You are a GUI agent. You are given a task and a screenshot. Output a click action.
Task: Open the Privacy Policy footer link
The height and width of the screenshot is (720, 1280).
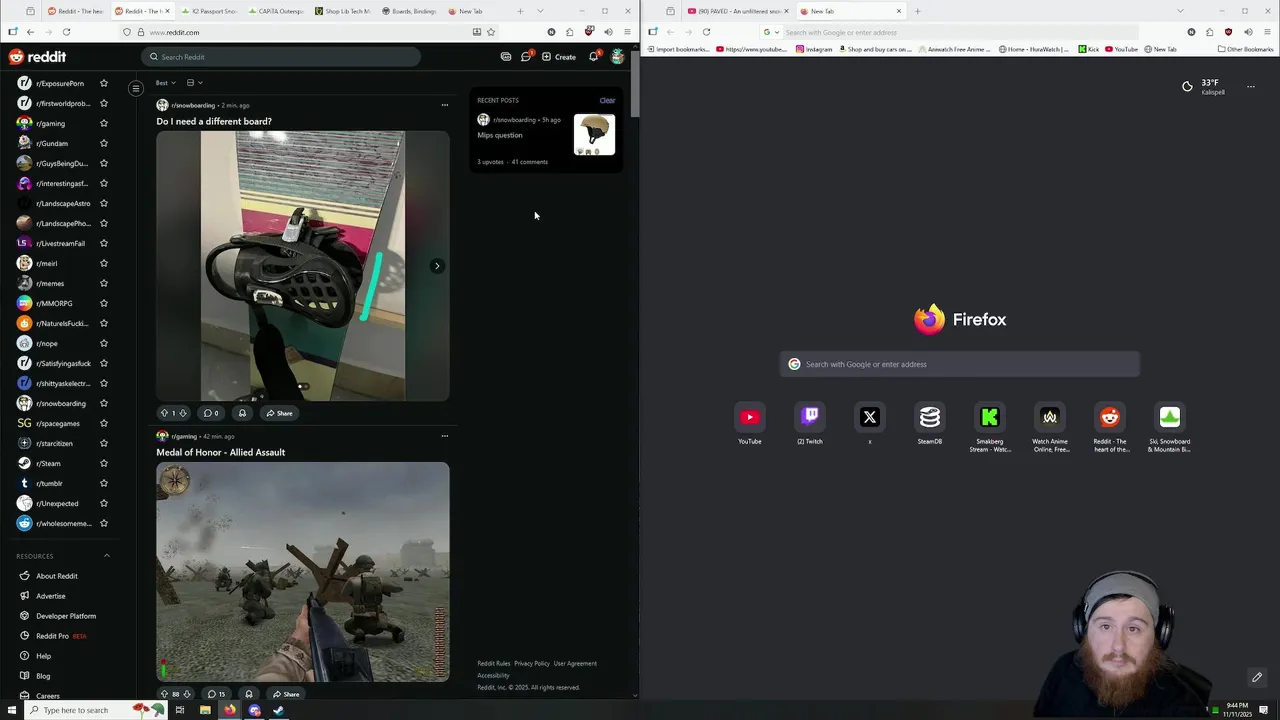click(x=532, y=664)
